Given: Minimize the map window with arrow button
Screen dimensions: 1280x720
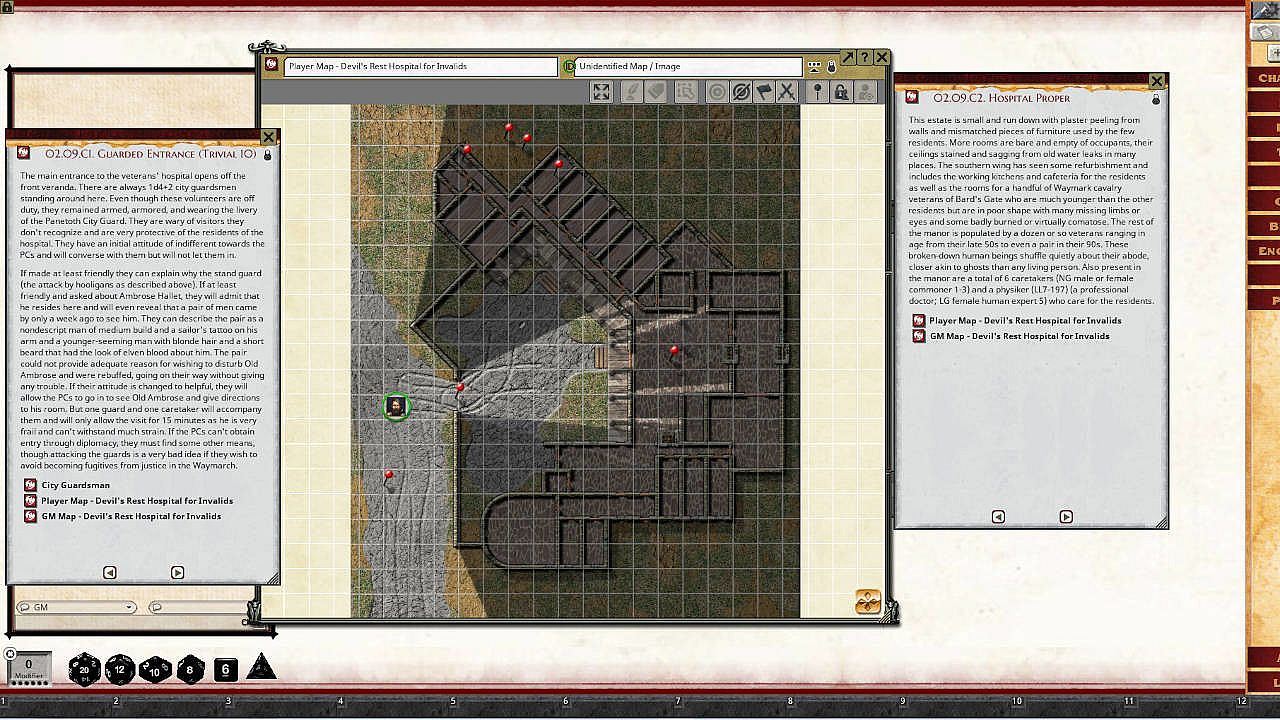Looking at the screenshot, I should tap(848, 58).
